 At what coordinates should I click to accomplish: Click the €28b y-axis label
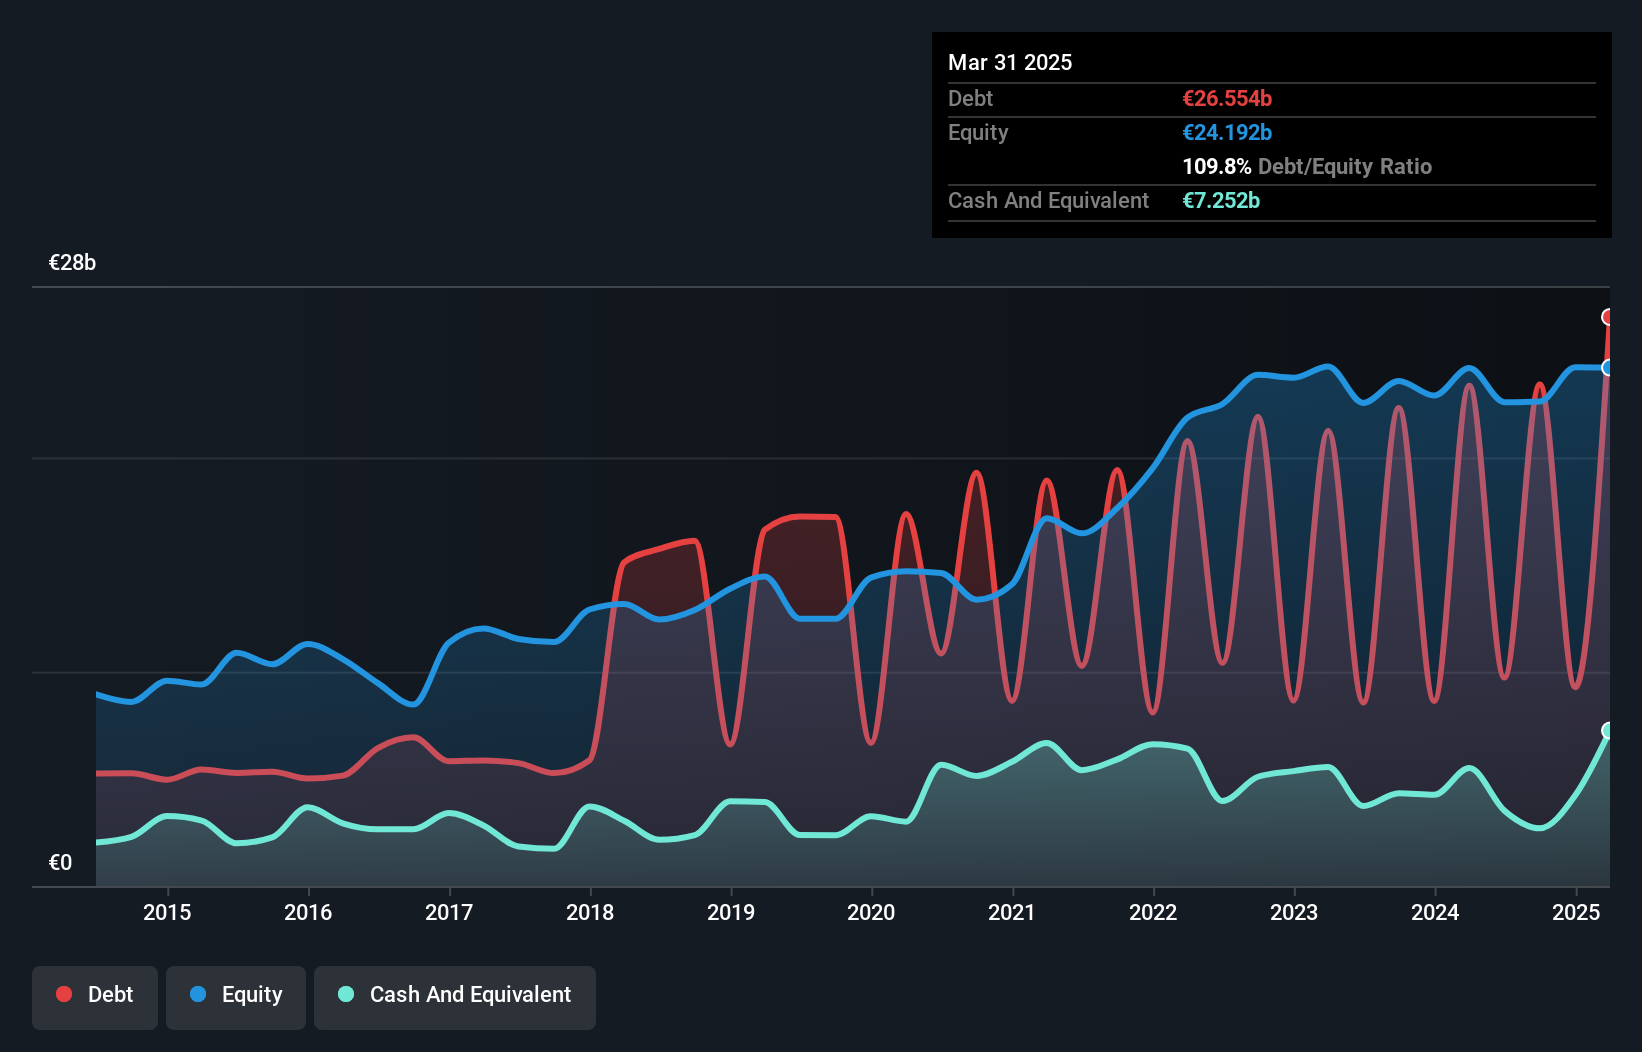click(x=73, y=263)
